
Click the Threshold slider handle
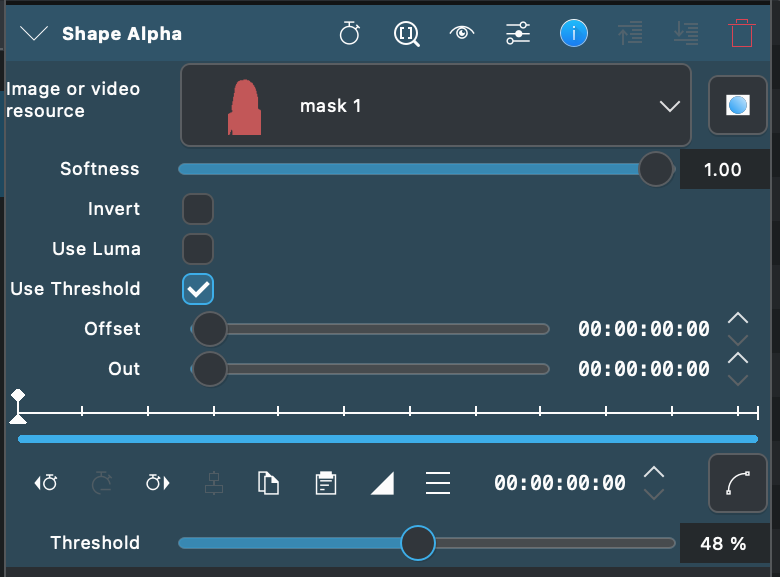pyautogui.click(x=418, y=543)
